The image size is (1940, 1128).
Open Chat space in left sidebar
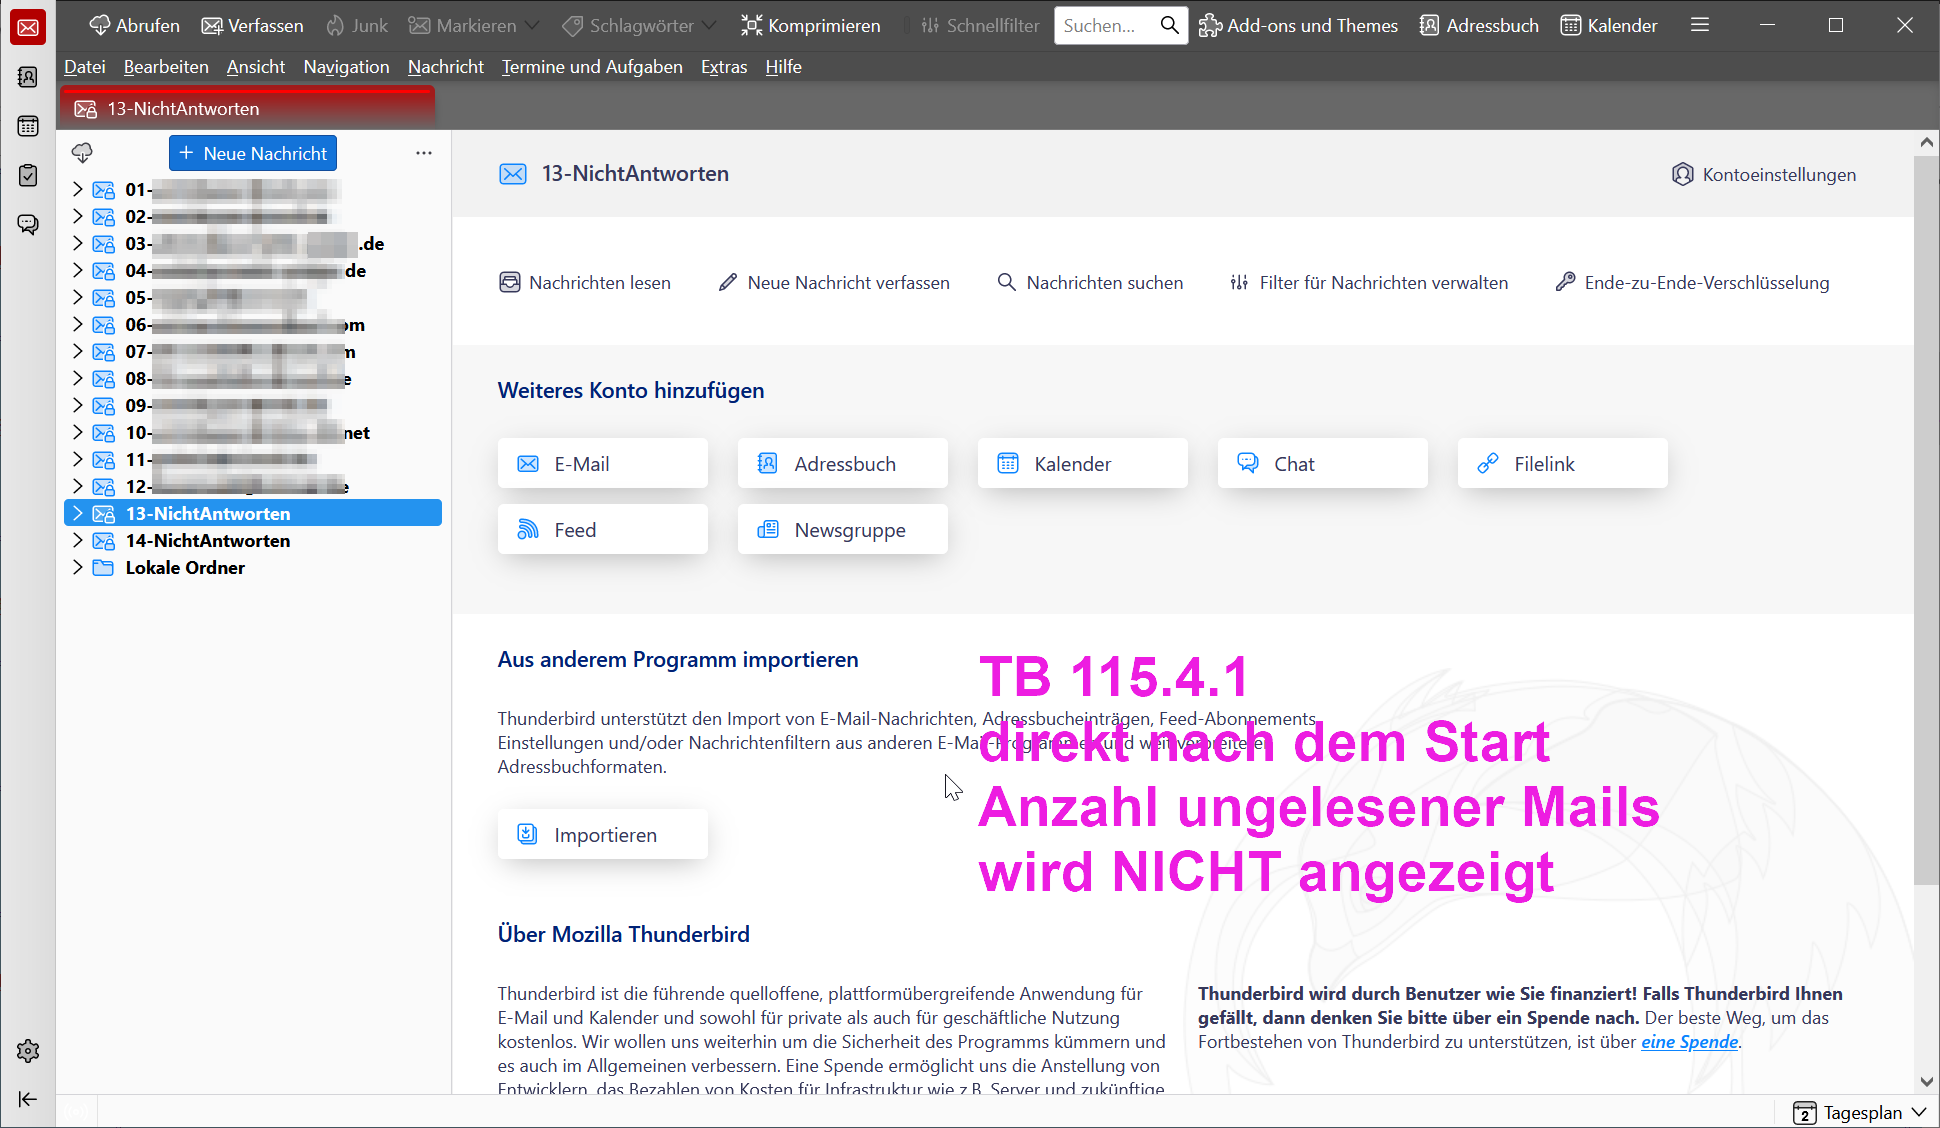[28, 224]
